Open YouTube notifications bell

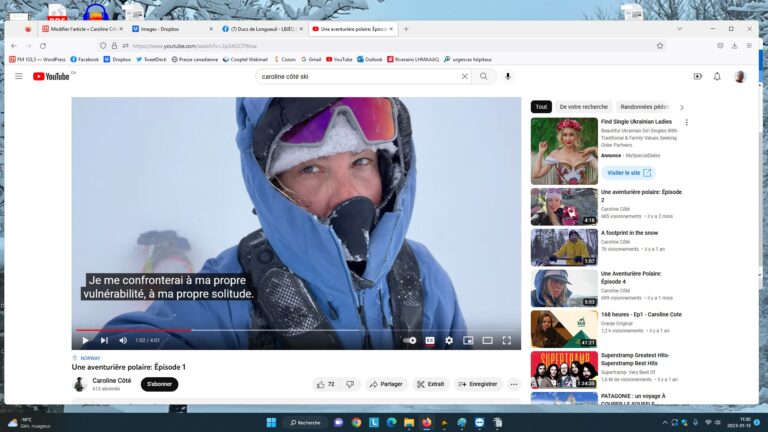pyautogui.click(x=717, y=76)
